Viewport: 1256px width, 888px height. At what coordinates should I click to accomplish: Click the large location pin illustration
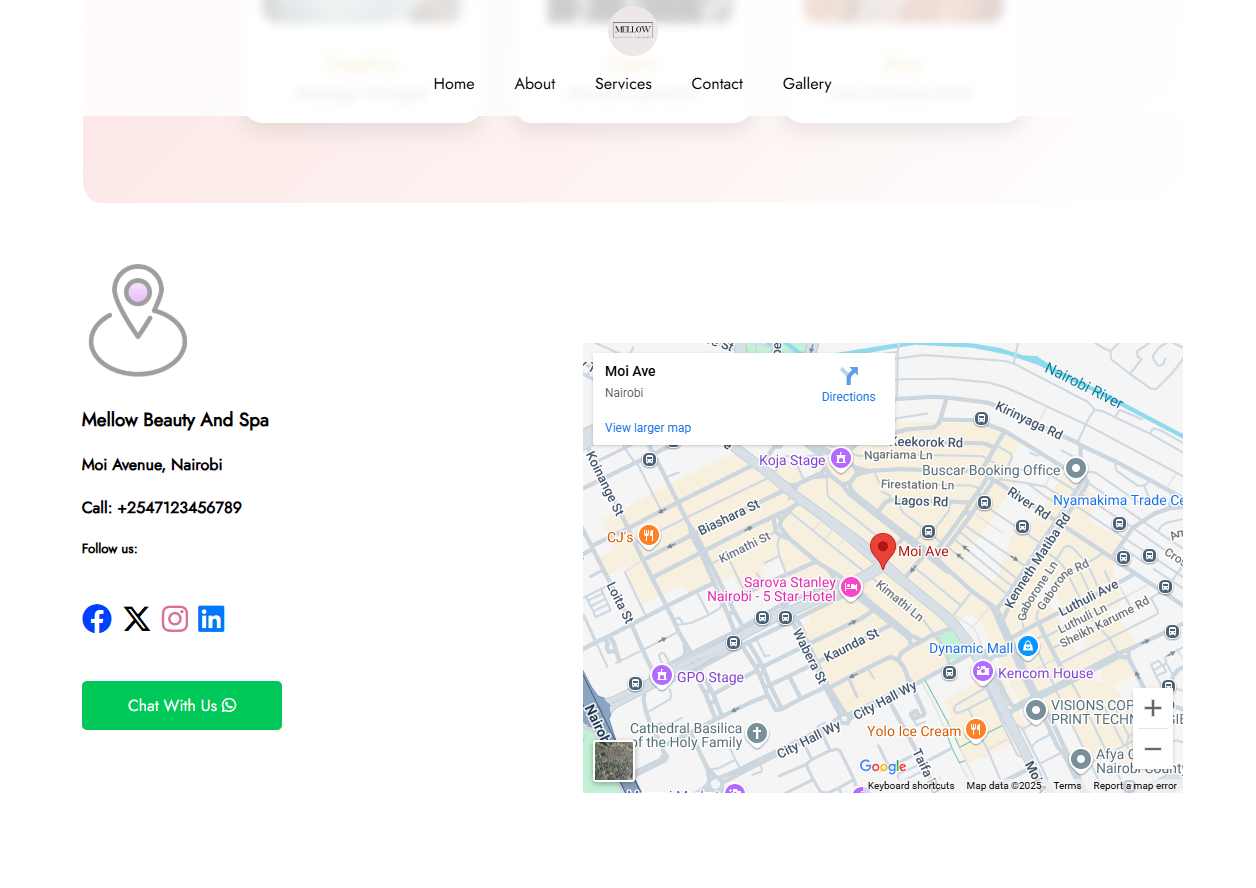pyautogui.click(x=138, y=320)
